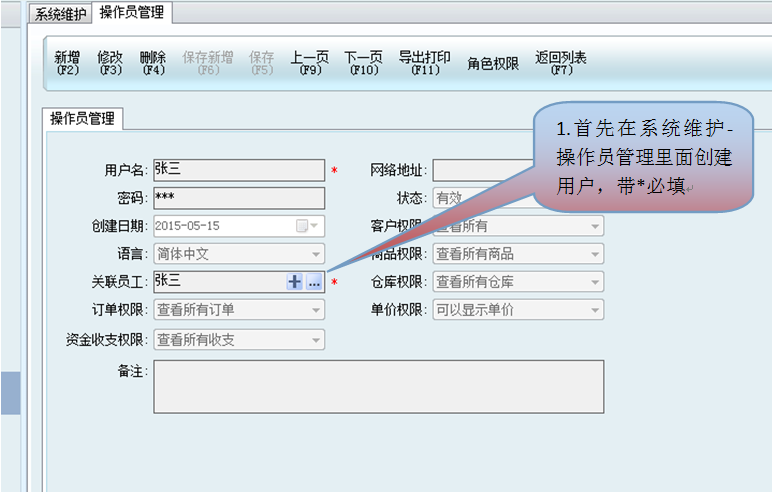The width and height of the screenshot is (772, 494).
Task: Click the 用户名 input field
Action: tap(238, 170)
